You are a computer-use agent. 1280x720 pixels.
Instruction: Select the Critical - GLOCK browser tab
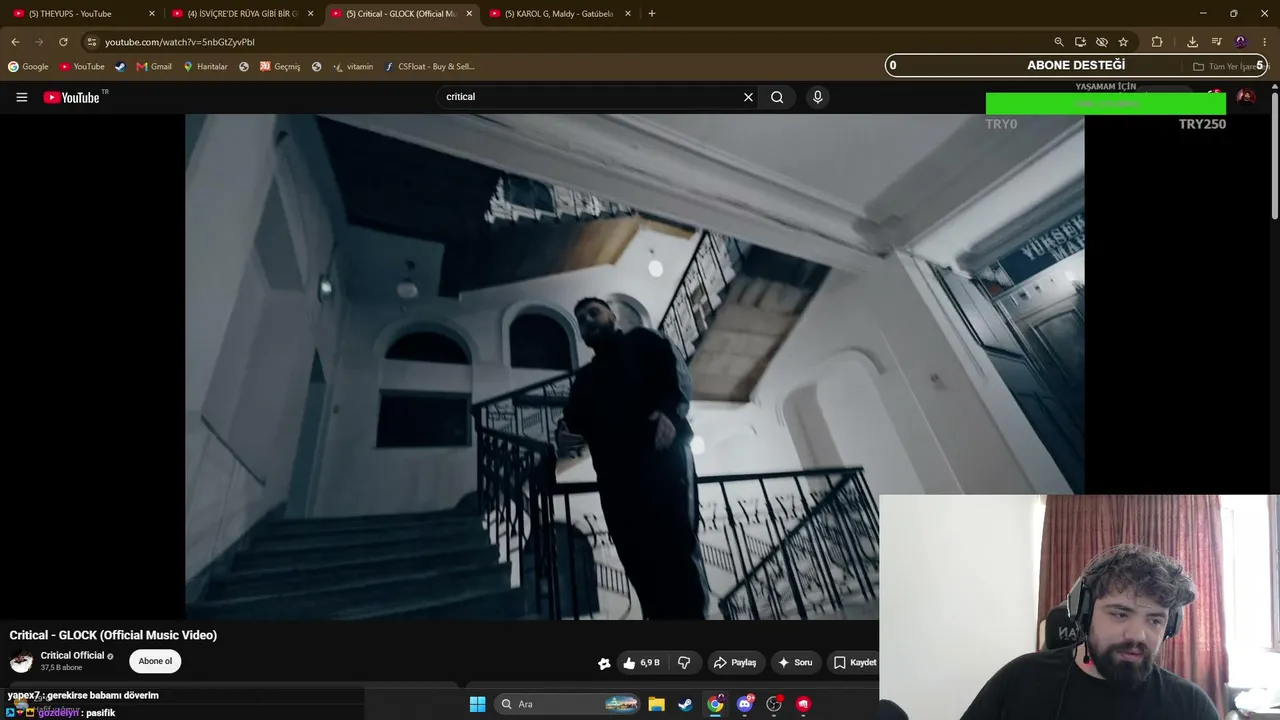click(x=402, y=14)
